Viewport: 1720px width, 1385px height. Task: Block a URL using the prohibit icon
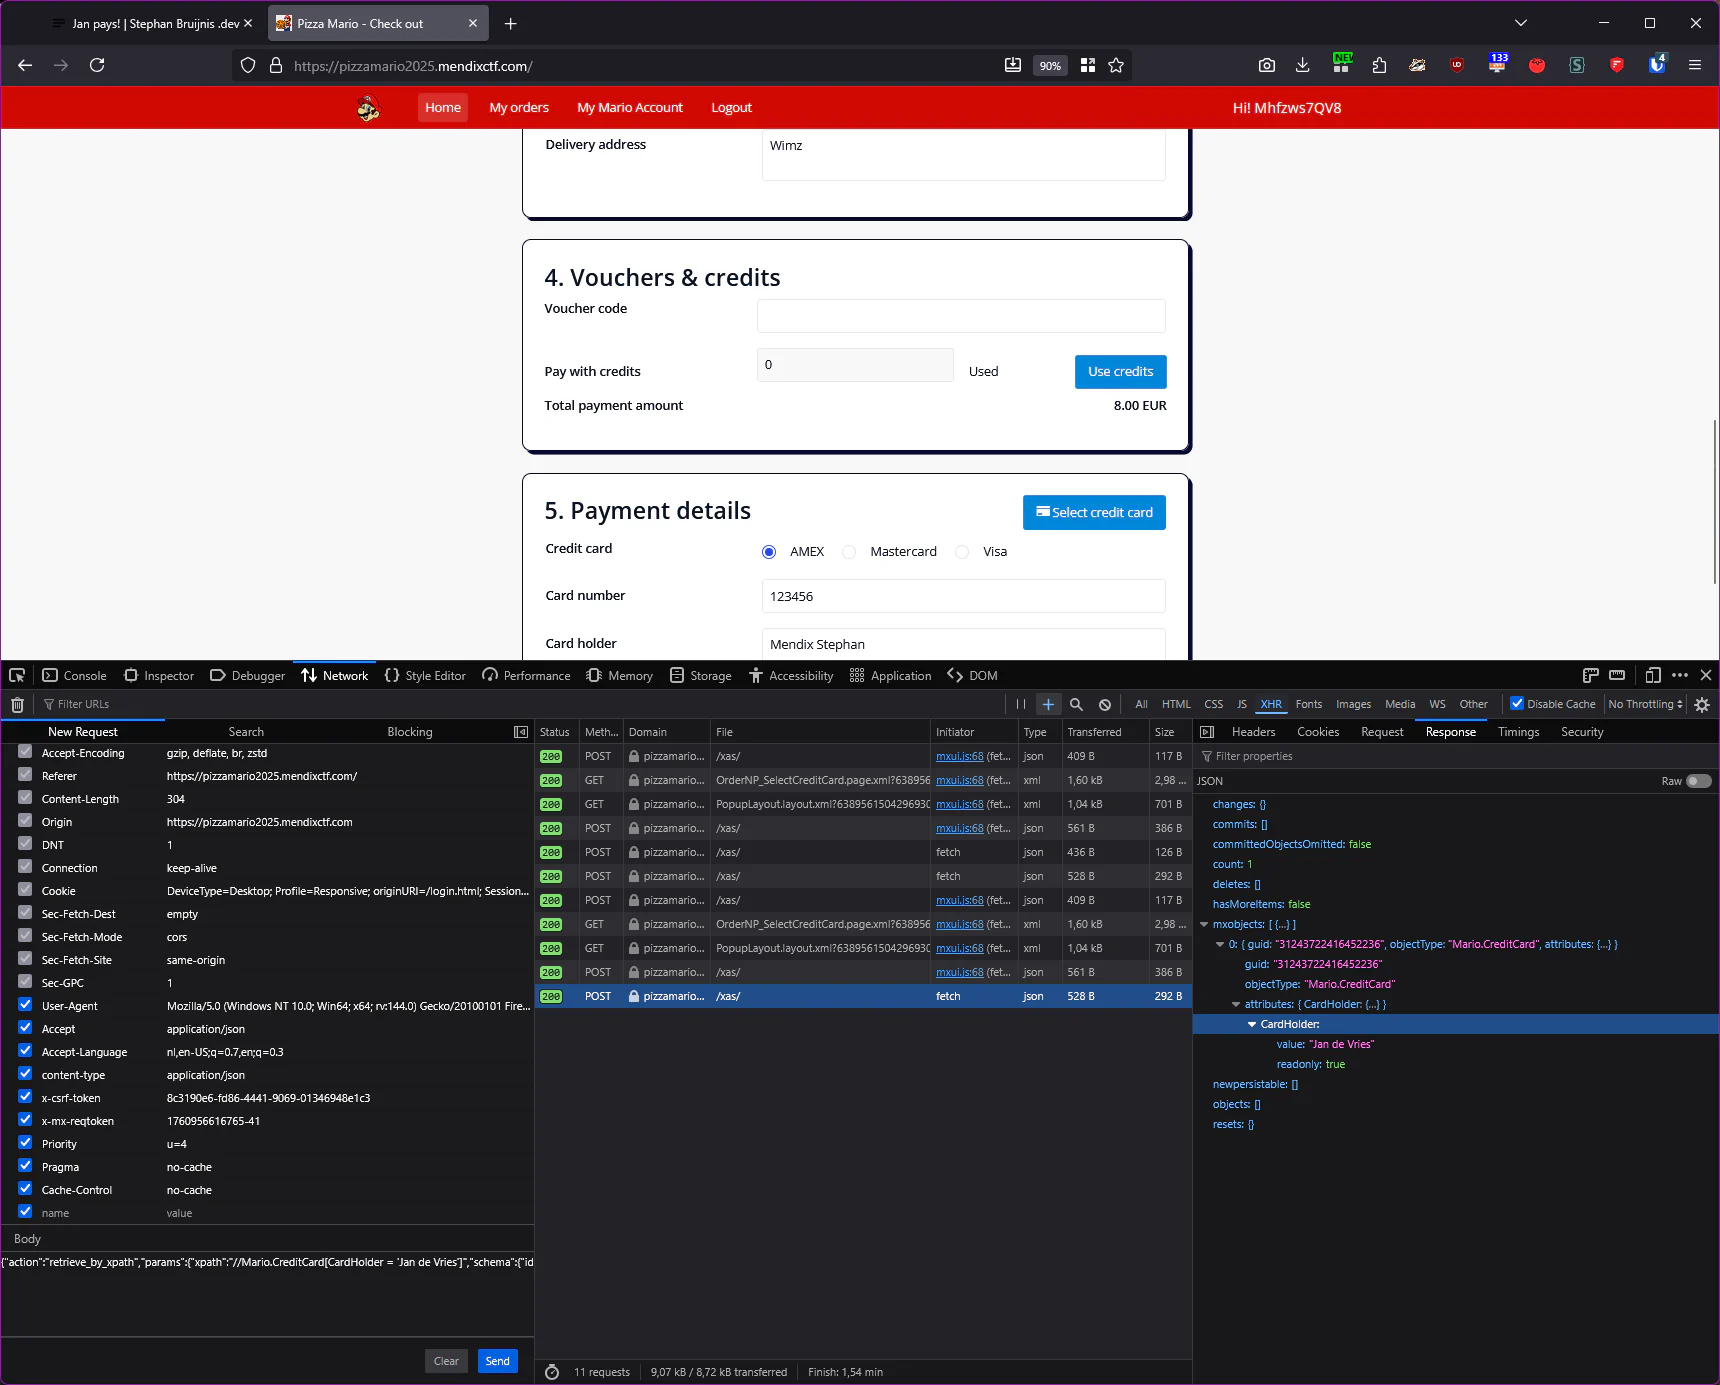[x=1104, y=704]
